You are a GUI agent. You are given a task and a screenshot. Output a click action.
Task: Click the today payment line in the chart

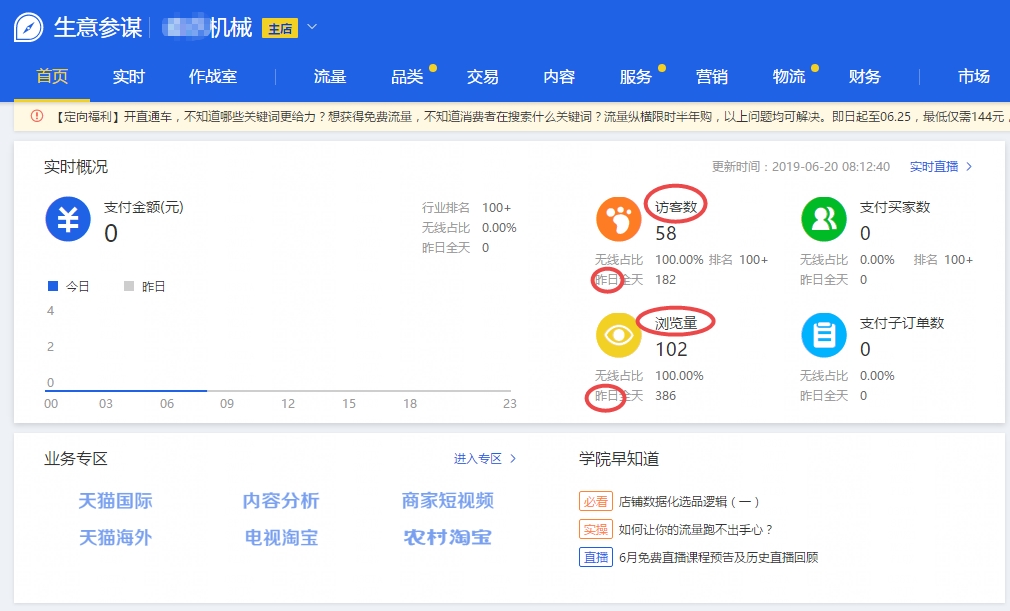pyautogui.click(x=126, y=390)
